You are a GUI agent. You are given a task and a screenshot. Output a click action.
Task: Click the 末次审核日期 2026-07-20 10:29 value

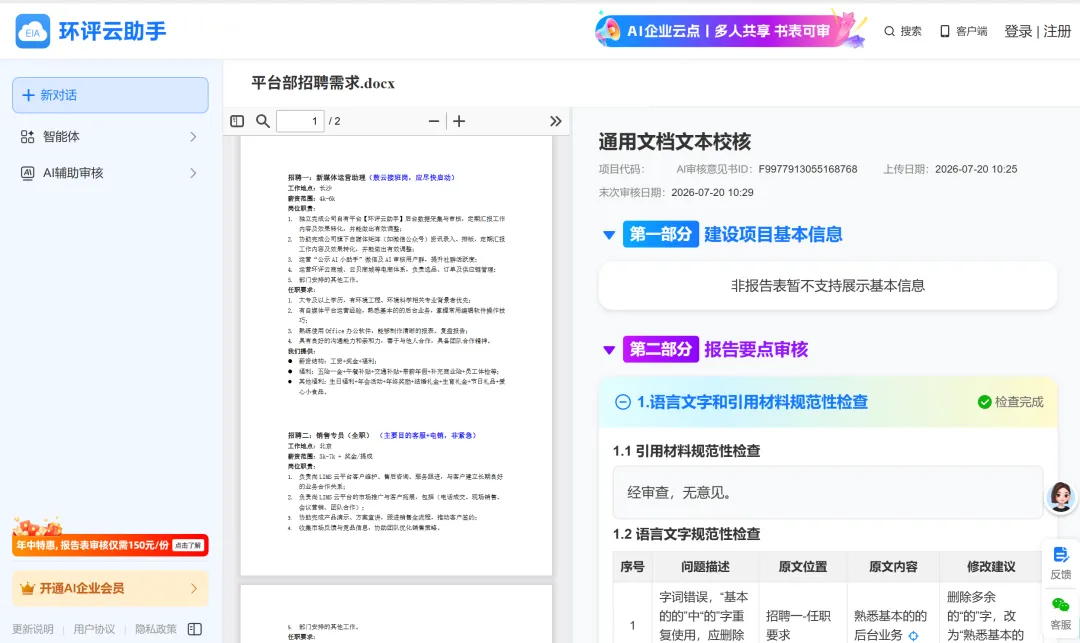pos(712,193)
